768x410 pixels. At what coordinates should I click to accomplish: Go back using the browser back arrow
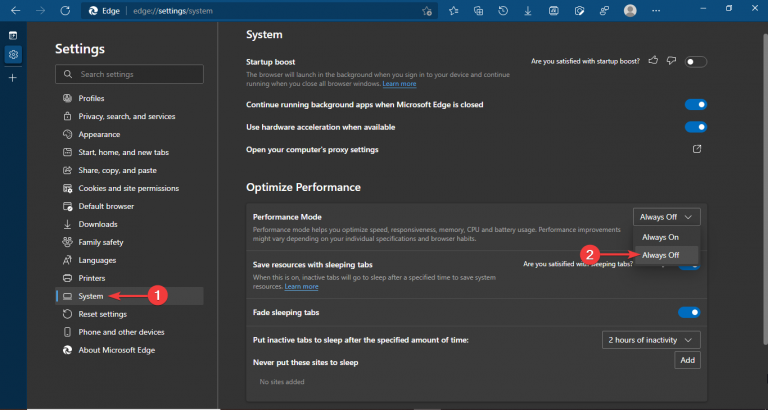point(16,11)
